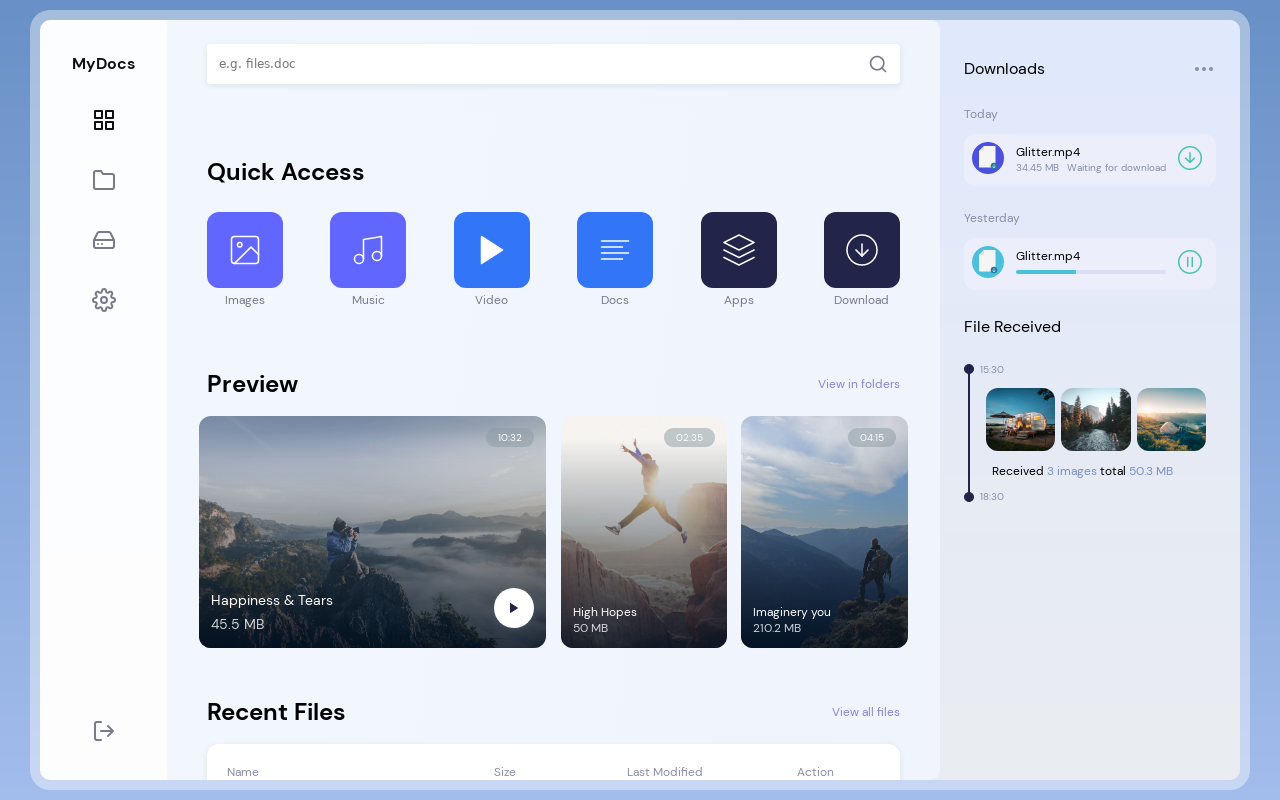Open the dashboard grid icon in sidebar
The width and height of the screenshot is (1280, 800).
104,120
